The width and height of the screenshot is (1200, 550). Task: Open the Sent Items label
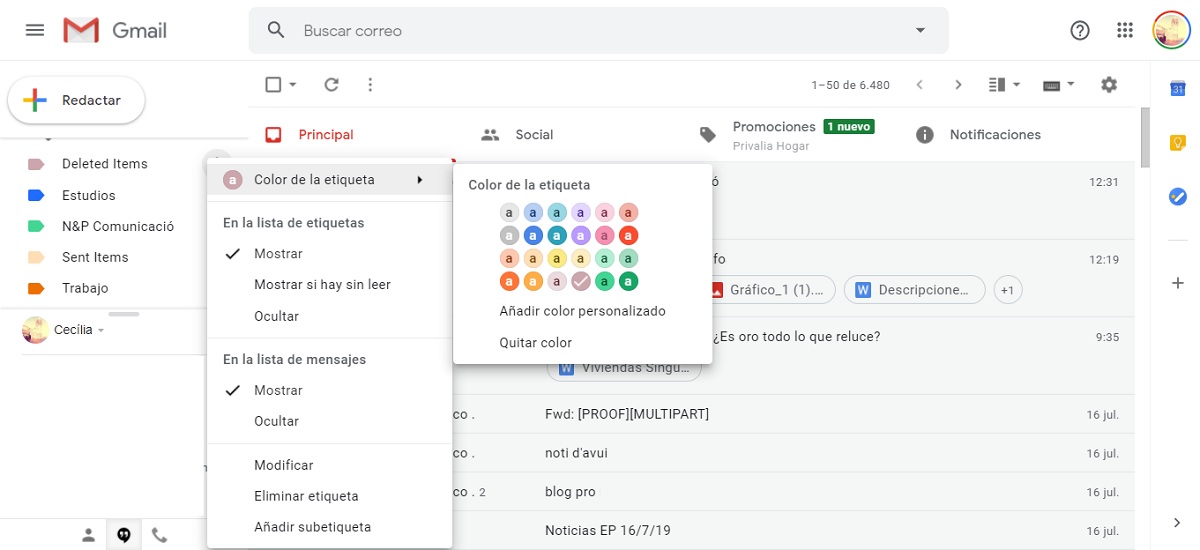[95, 257]
